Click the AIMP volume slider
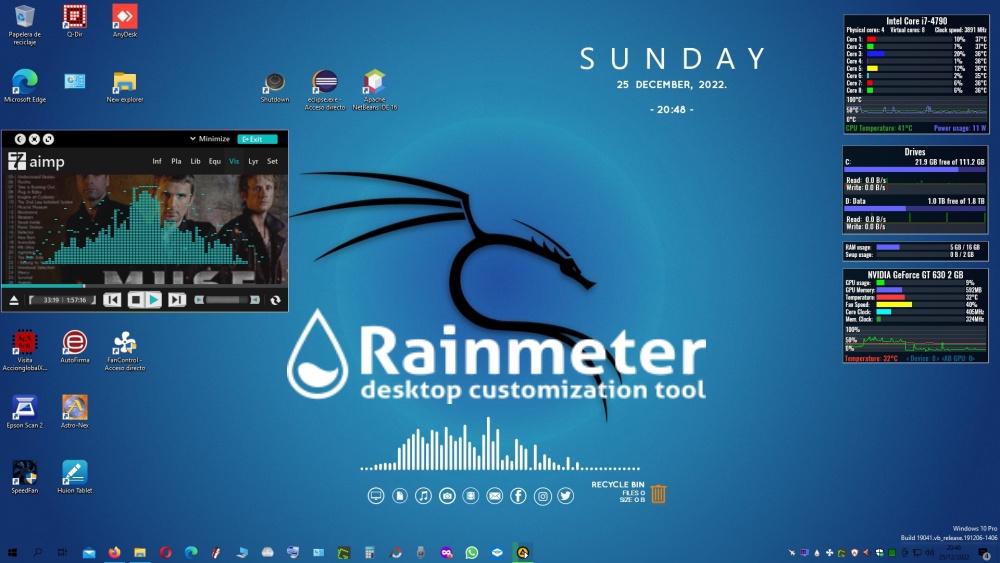This screenshot has height=563, width=1000. tap(227, 300)
